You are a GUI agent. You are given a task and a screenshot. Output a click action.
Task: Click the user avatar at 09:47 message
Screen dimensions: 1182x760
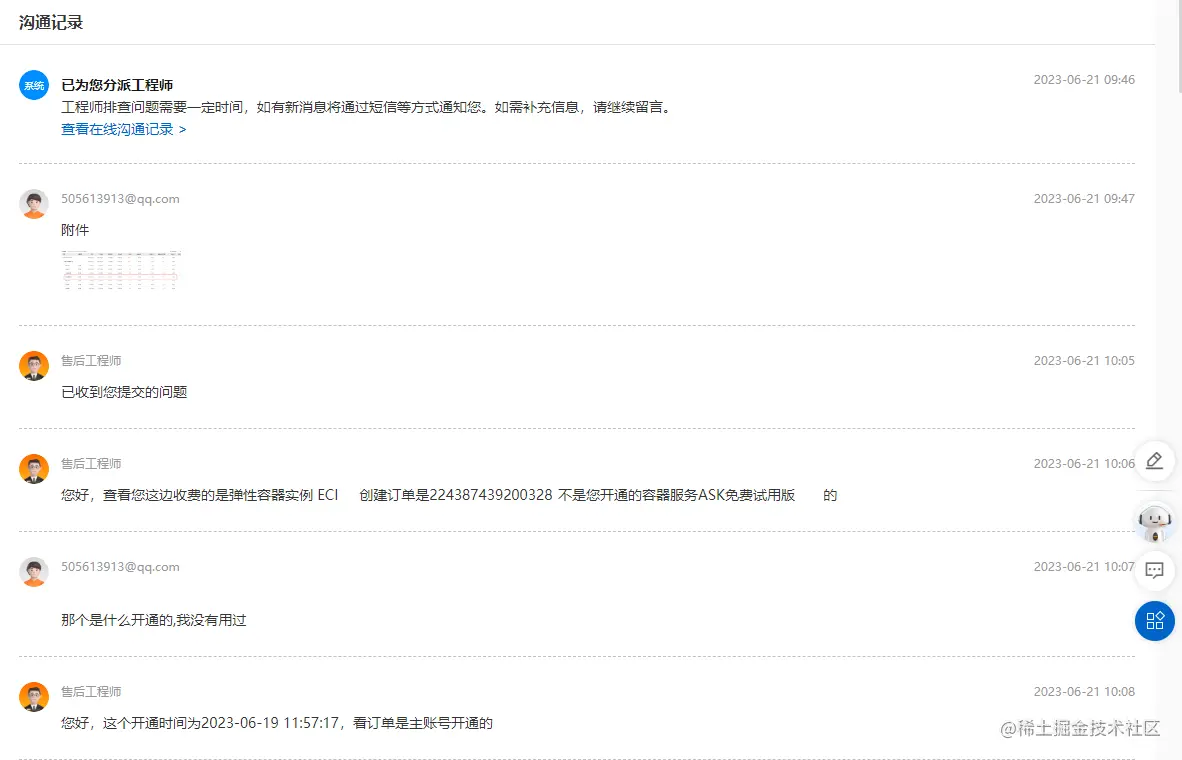[x=34, y=204]
